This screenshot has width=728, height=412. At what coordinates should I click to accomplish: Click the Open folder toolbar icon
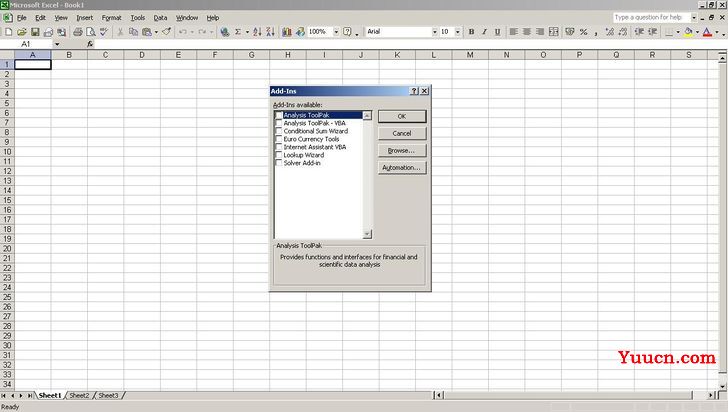pyautogui.click(x=22, y=32)
